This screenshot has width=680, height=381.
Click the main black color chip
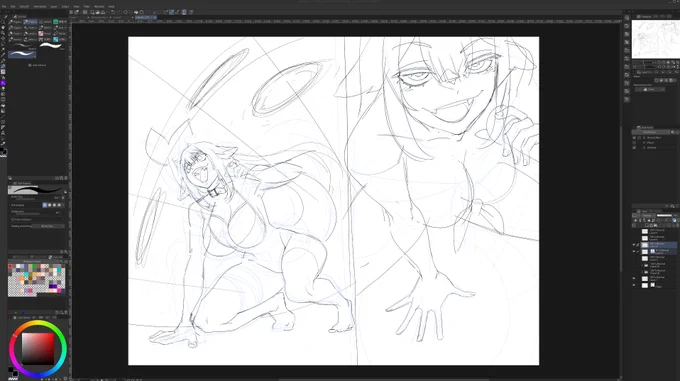coord(11,369)
